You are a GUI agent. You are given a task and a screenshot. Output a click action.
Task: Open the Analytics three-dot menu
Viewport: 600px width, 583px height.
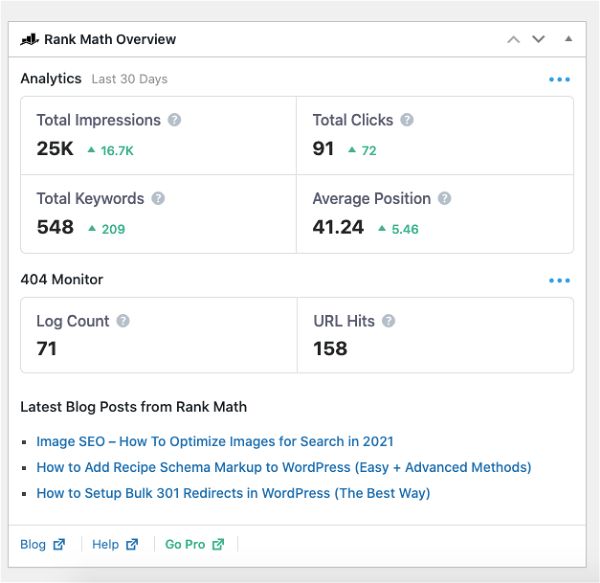[559, 79]
